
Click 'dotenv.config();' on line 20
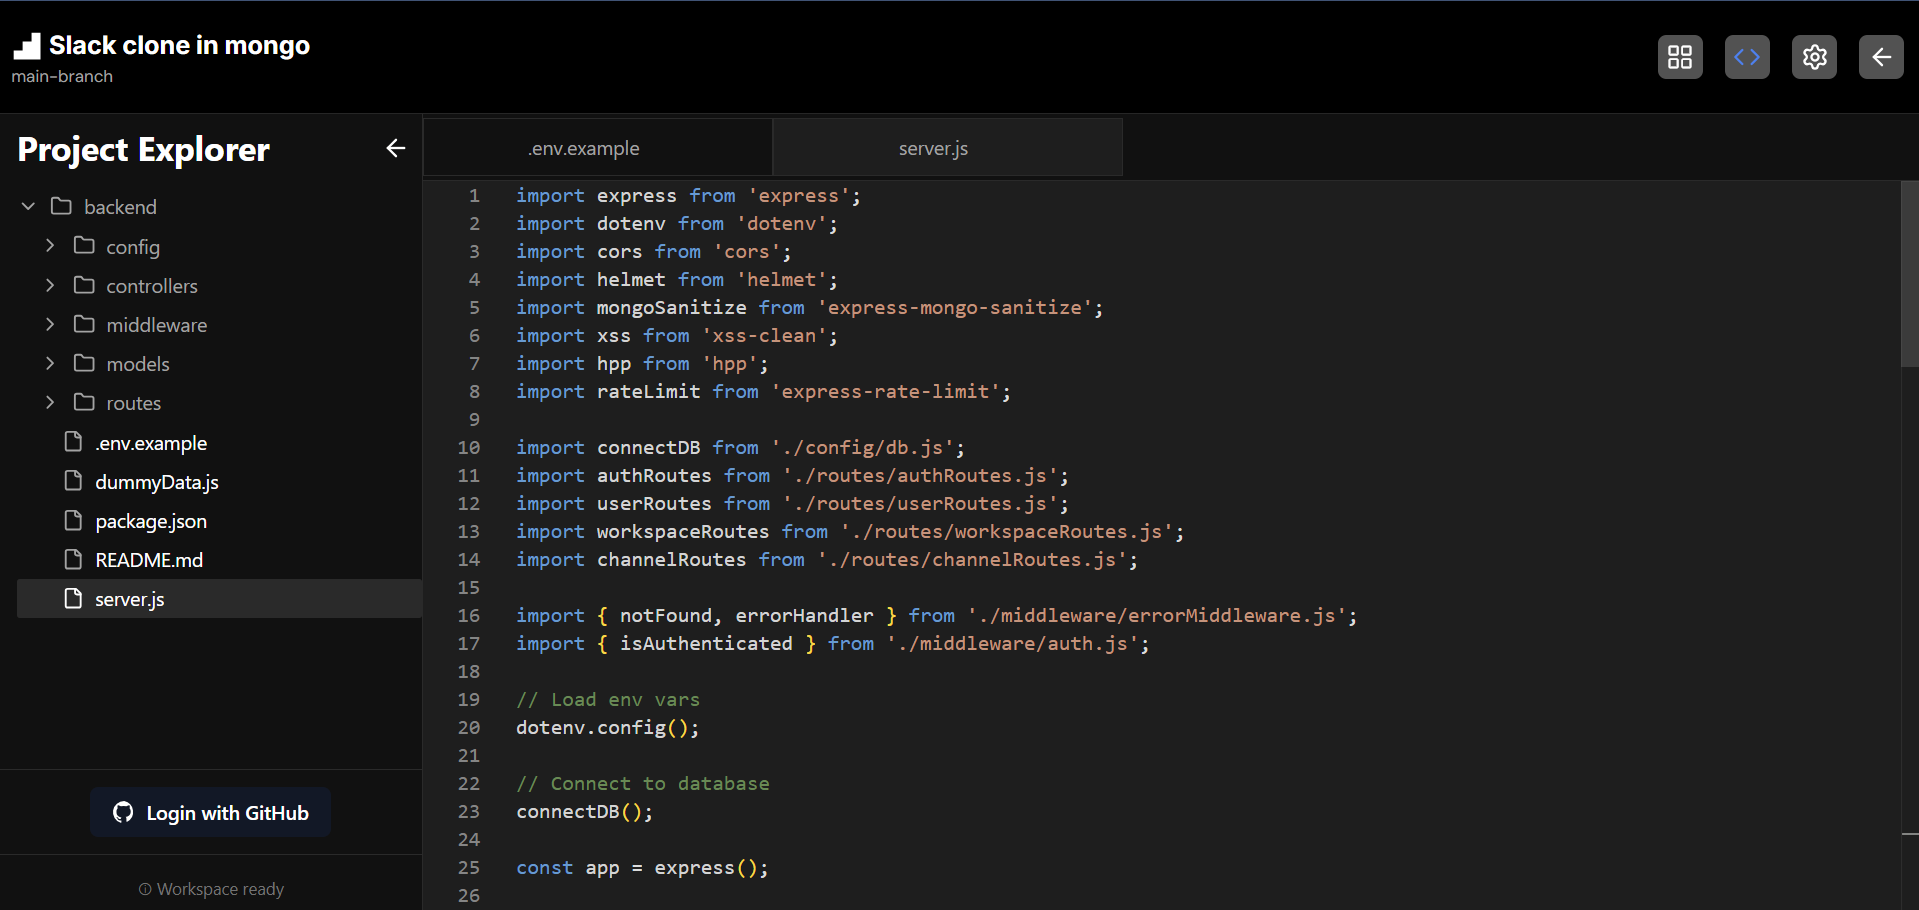point(608,728)
